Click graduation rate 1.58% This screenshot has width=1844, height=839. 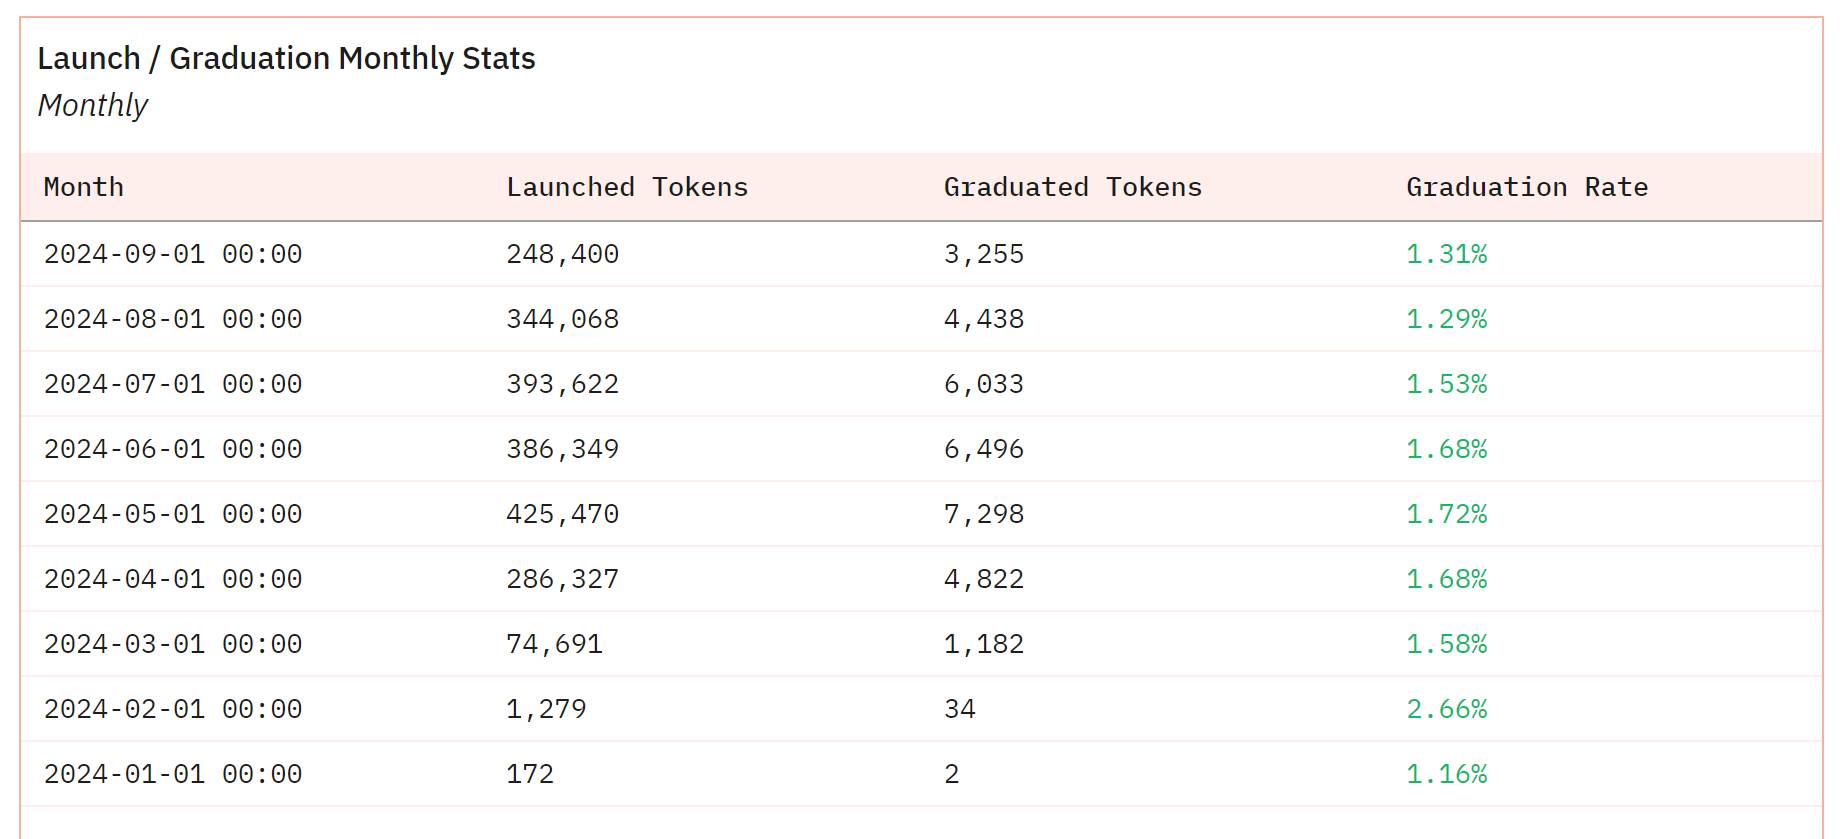(x=1447, y=644)
